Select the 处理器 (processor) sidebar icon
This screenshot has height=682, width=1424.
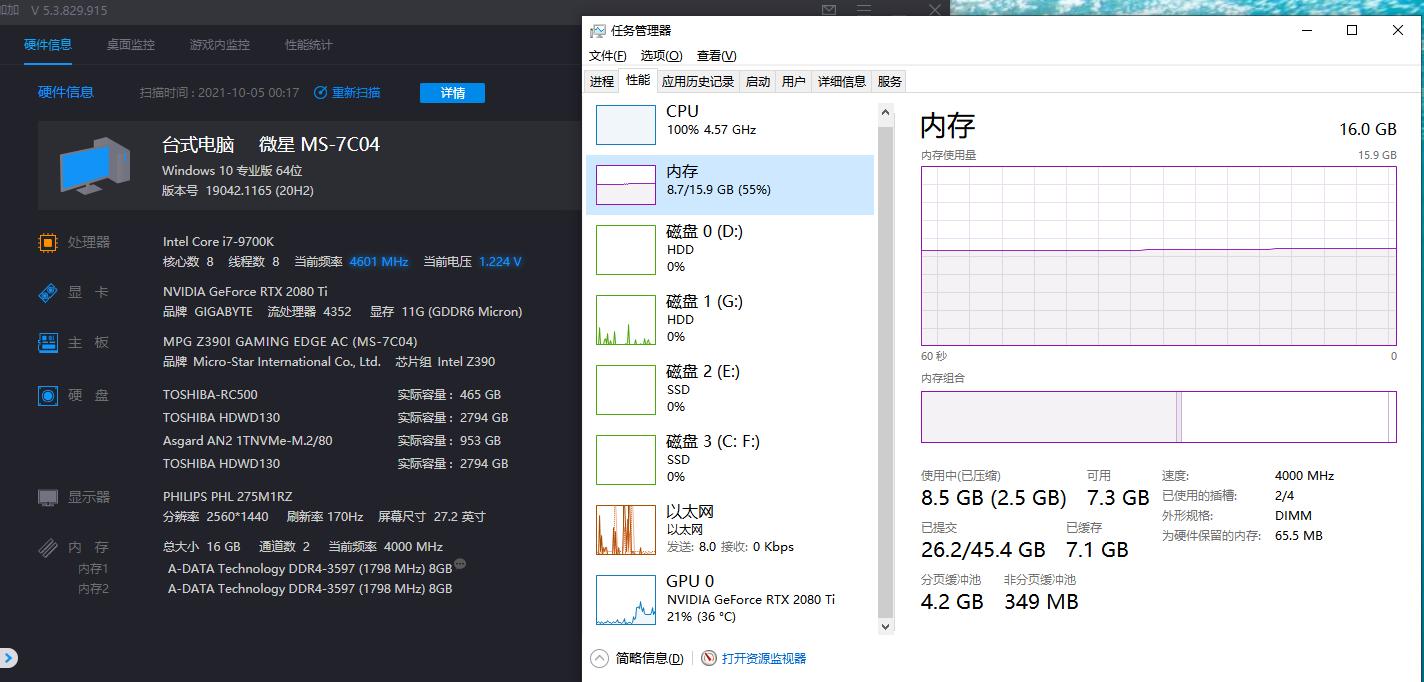47,242
